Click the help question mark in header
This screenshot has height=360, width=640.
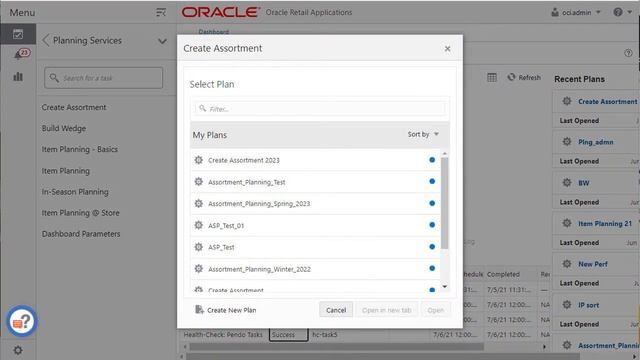point(618,12)
